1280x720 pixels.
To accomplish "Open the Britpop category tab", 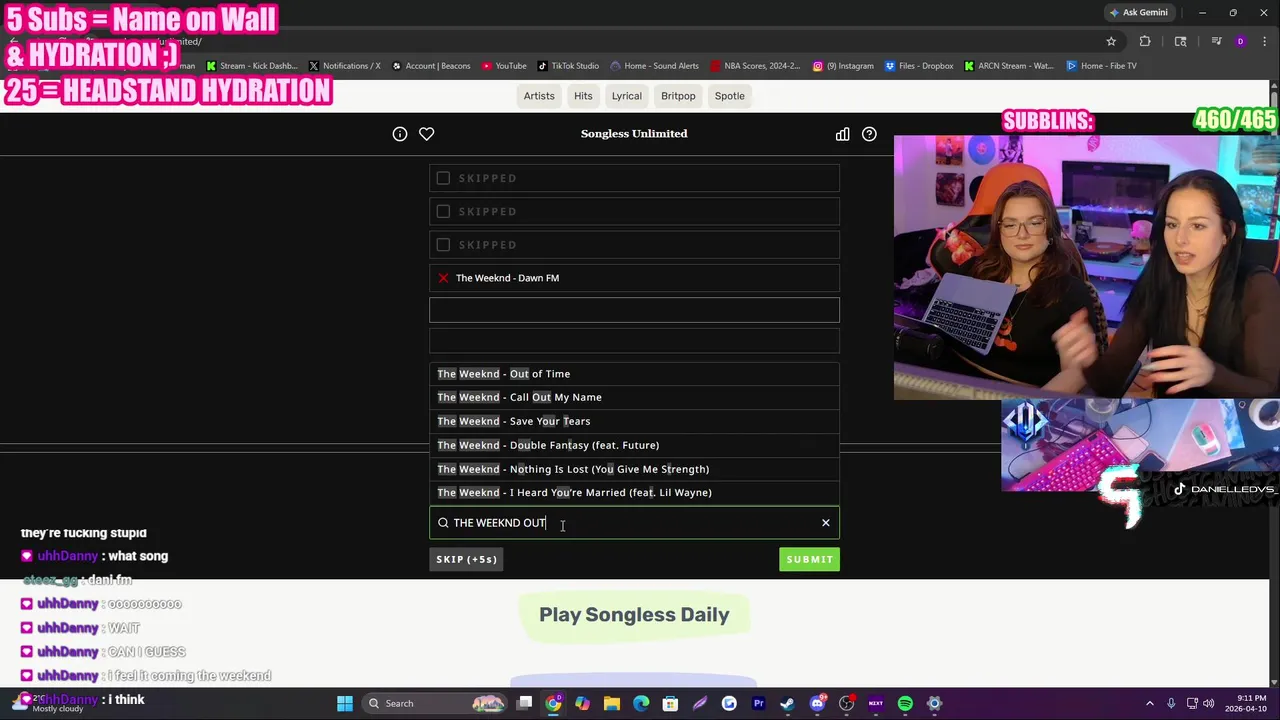I will [678, 96].
